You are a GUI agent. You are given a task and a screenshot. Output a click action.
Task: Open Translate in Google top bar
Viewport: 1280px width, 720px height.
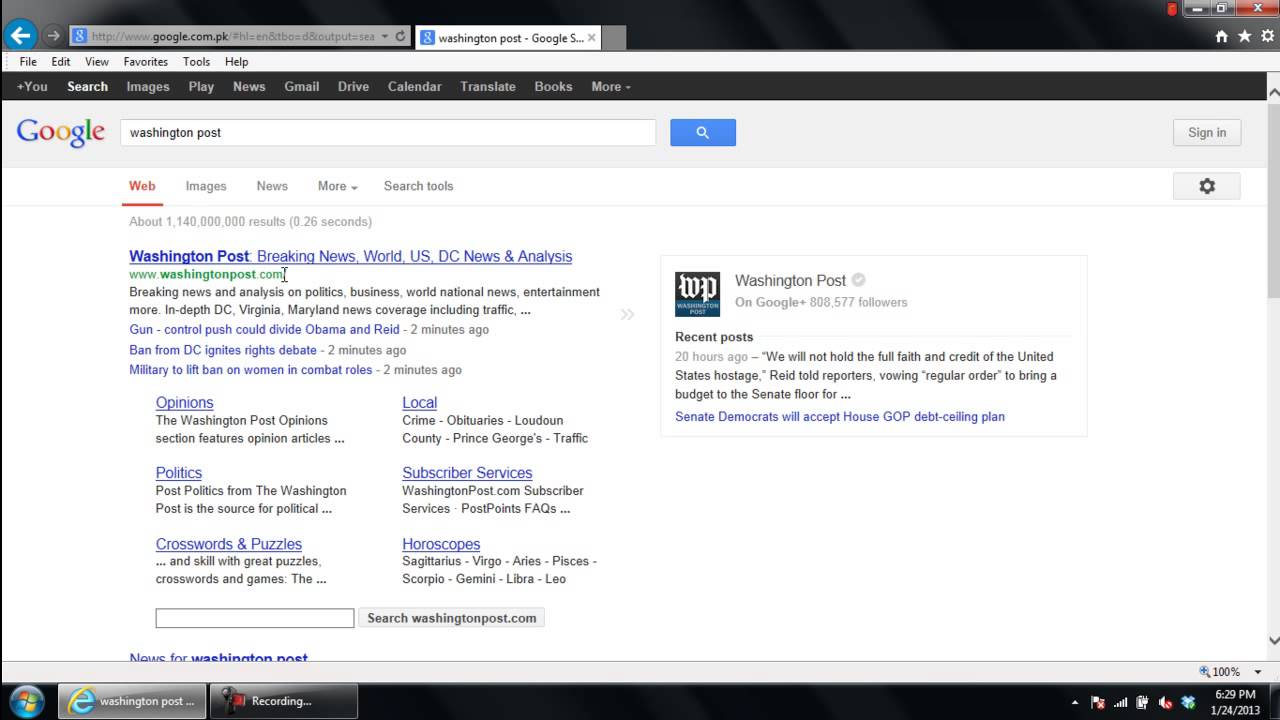(488, 87)
